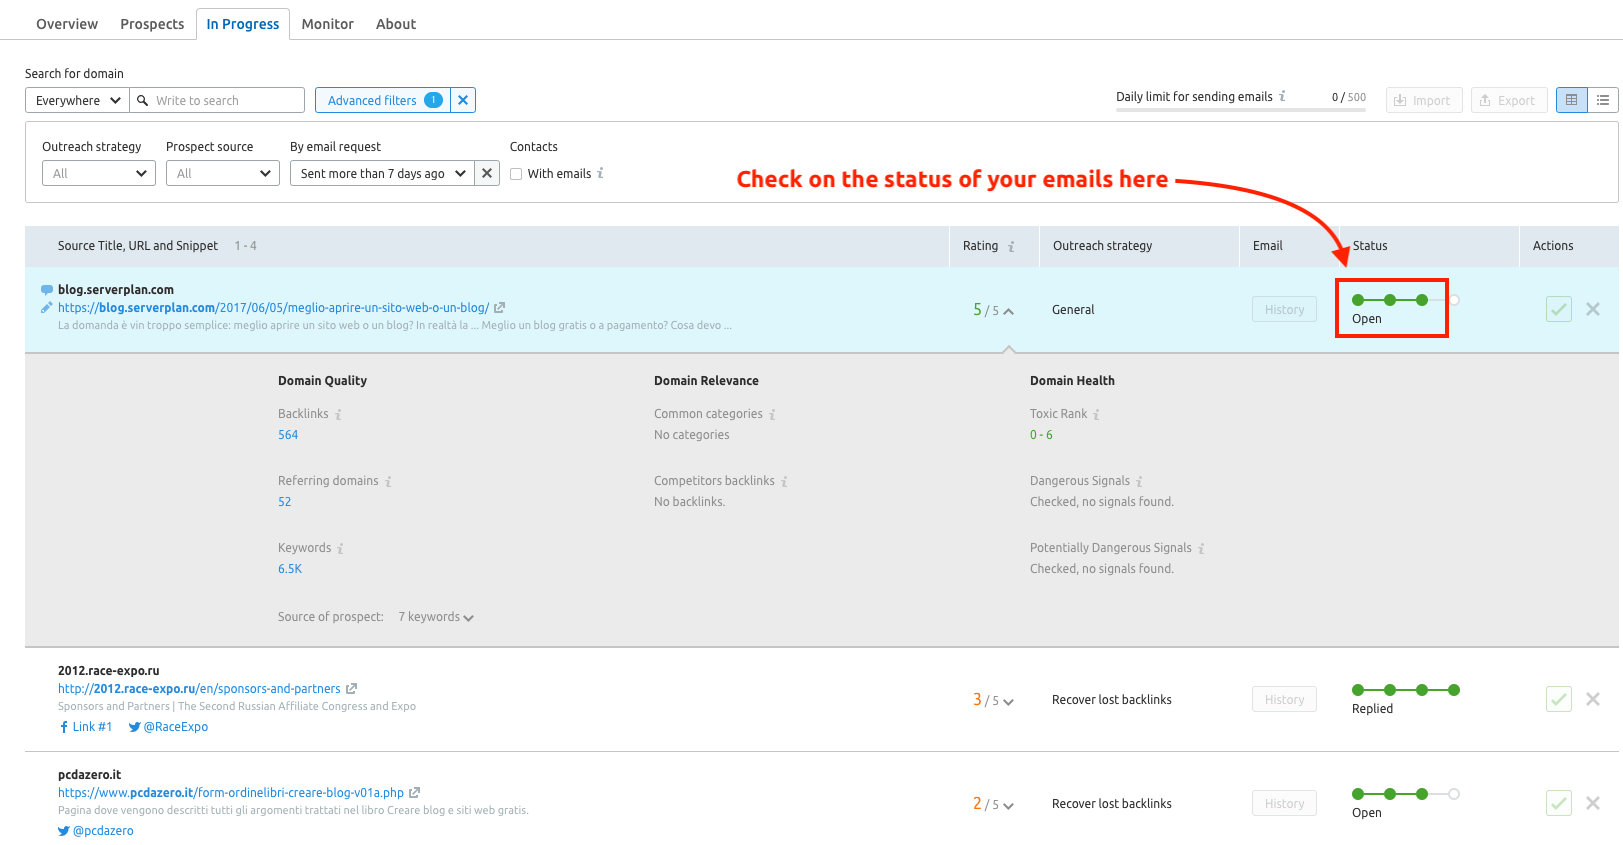This screenshot has height=845, width=1623.
Task: Switch to the list view icon
Action: point(1603,100)
